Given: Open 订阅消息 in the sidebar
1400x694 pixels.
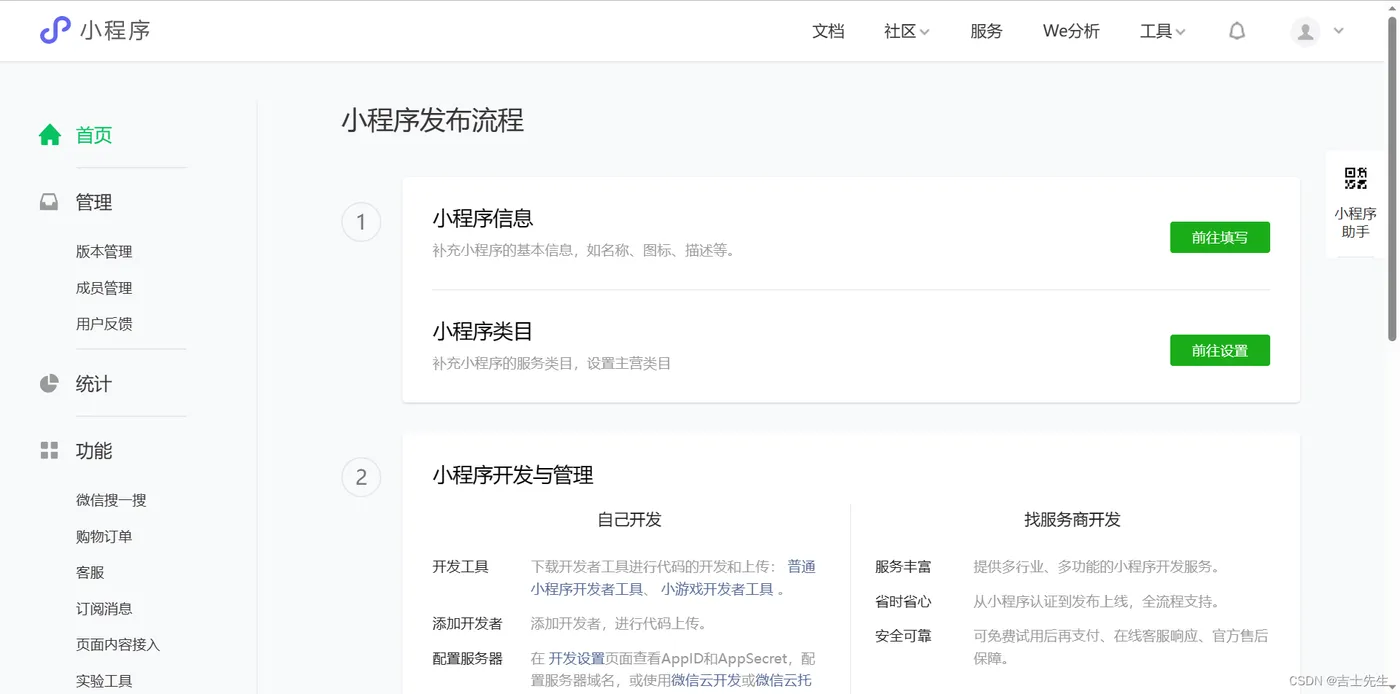Looking at the screenshot, I should coord(104,608).
